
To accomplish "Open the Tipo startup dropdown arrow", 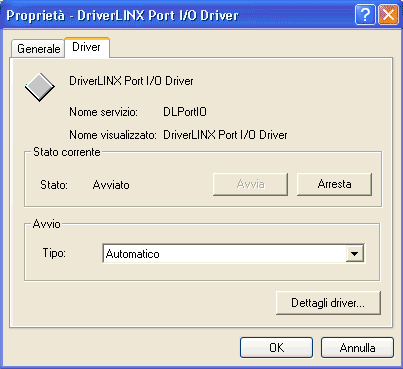I will [354, 254].
